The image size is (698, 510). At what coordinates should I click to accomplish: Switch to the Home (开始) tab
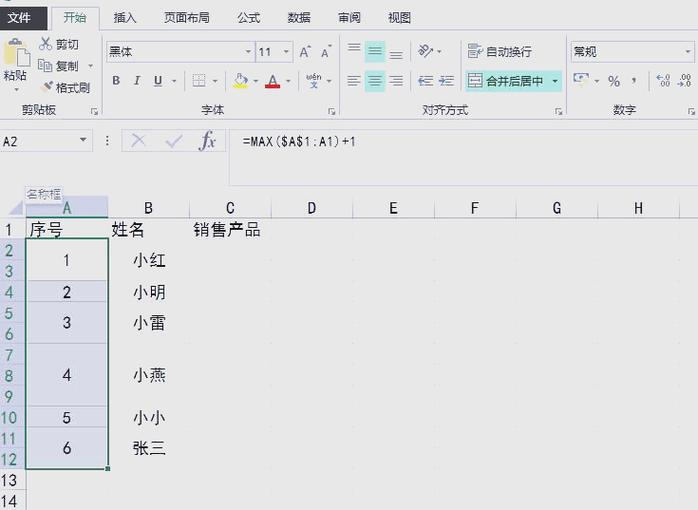tap(75, 18)
